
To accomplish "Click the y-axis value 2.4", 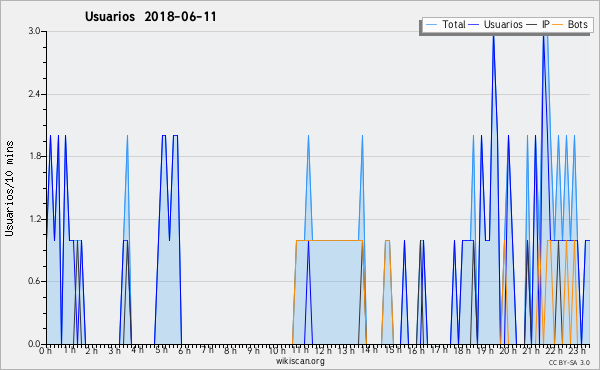I will [34, 94].
